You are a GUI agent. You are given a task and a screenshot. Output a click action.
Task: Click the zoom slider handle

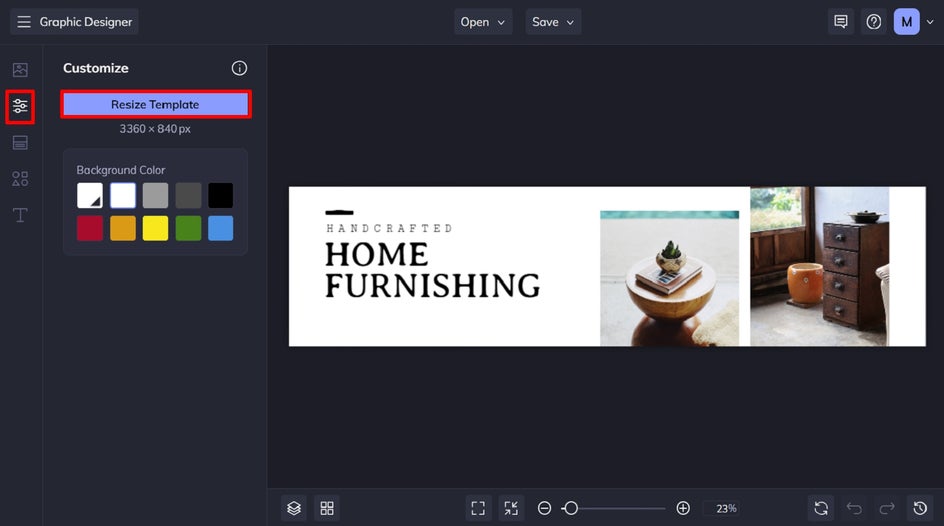(x=571, y=508)
